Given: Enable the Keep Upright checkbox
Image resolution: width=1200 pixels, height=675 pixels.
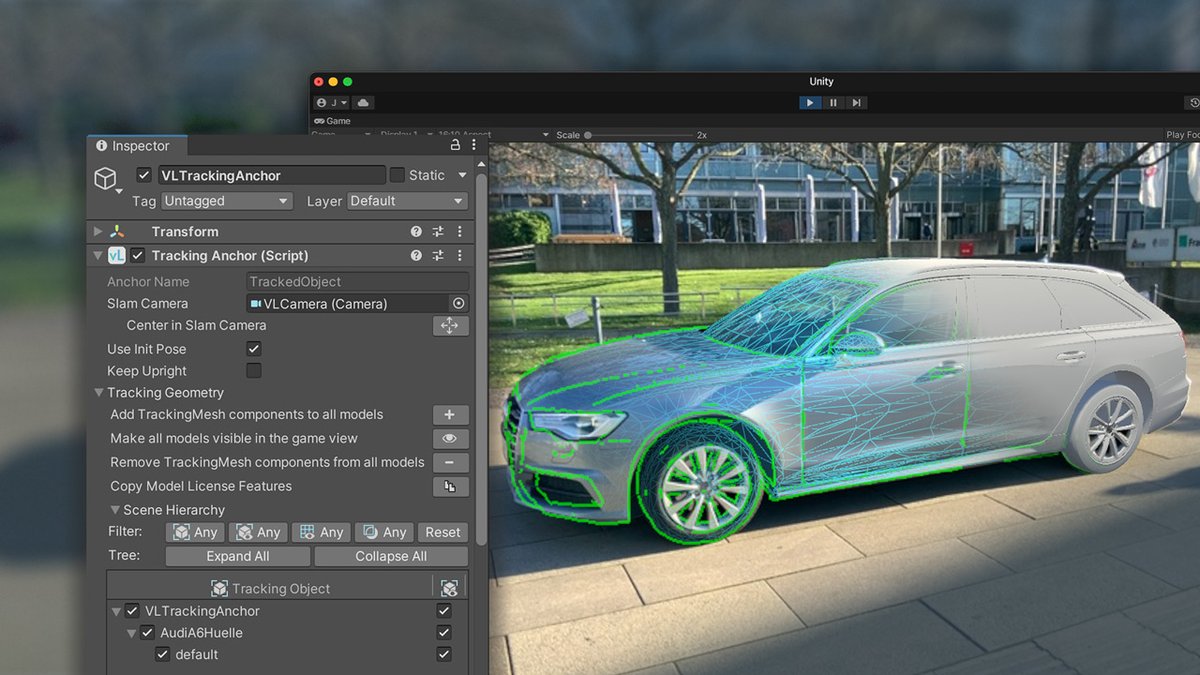Looking at the screenshot, I should (x=254, y=371).
